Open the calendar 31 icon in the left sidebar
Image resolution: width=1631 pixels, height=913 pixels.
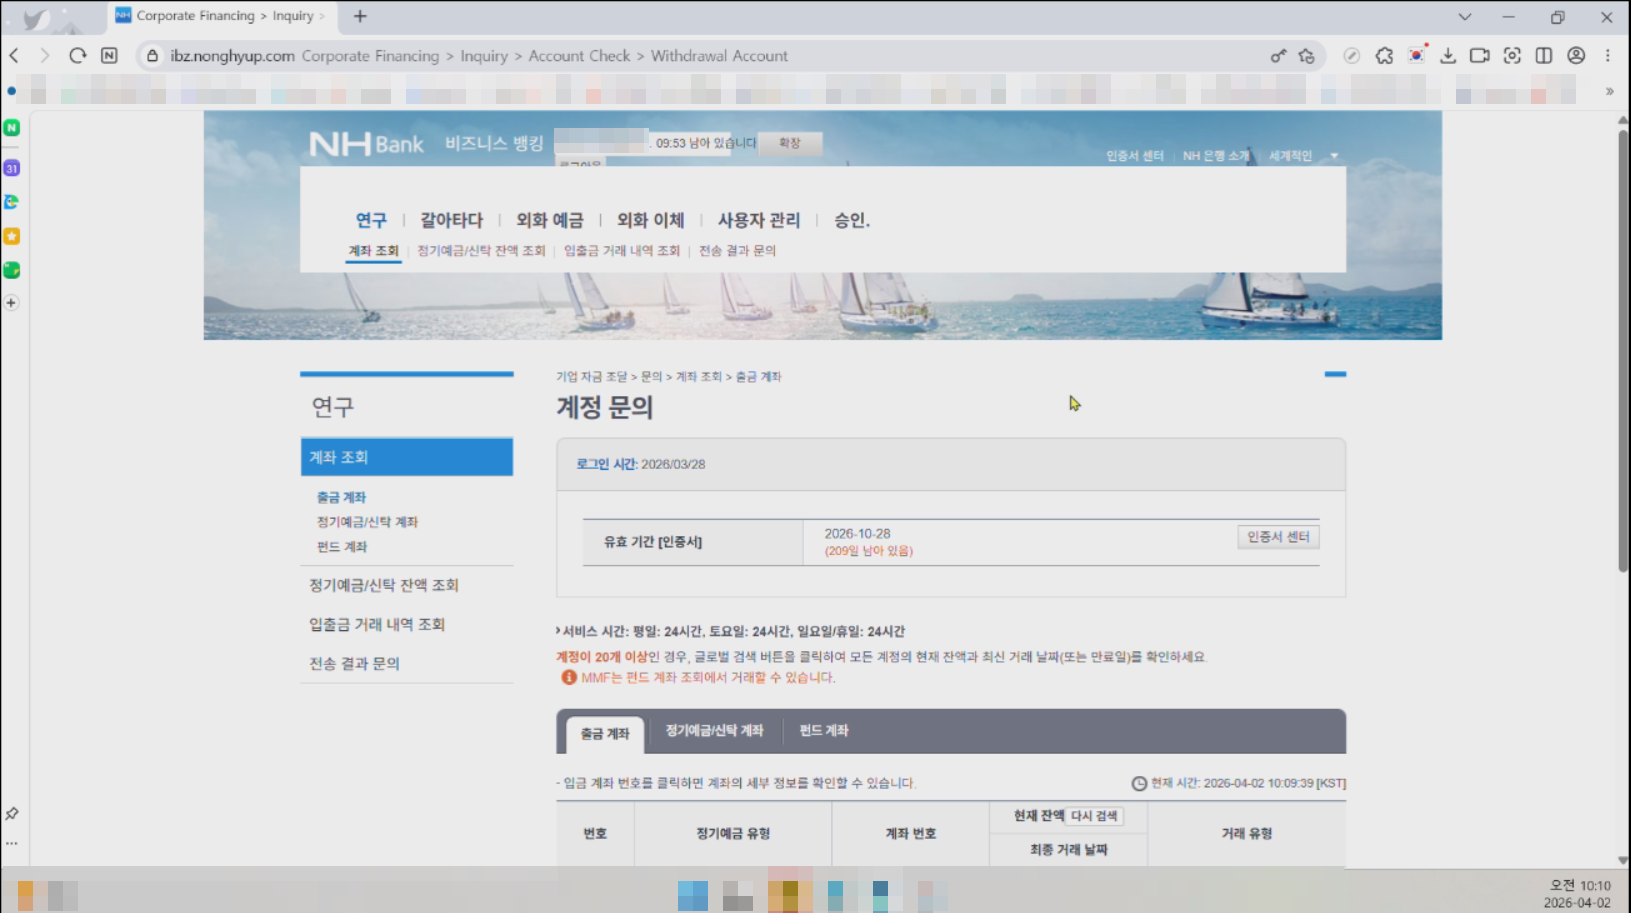(x=11, y=168)
